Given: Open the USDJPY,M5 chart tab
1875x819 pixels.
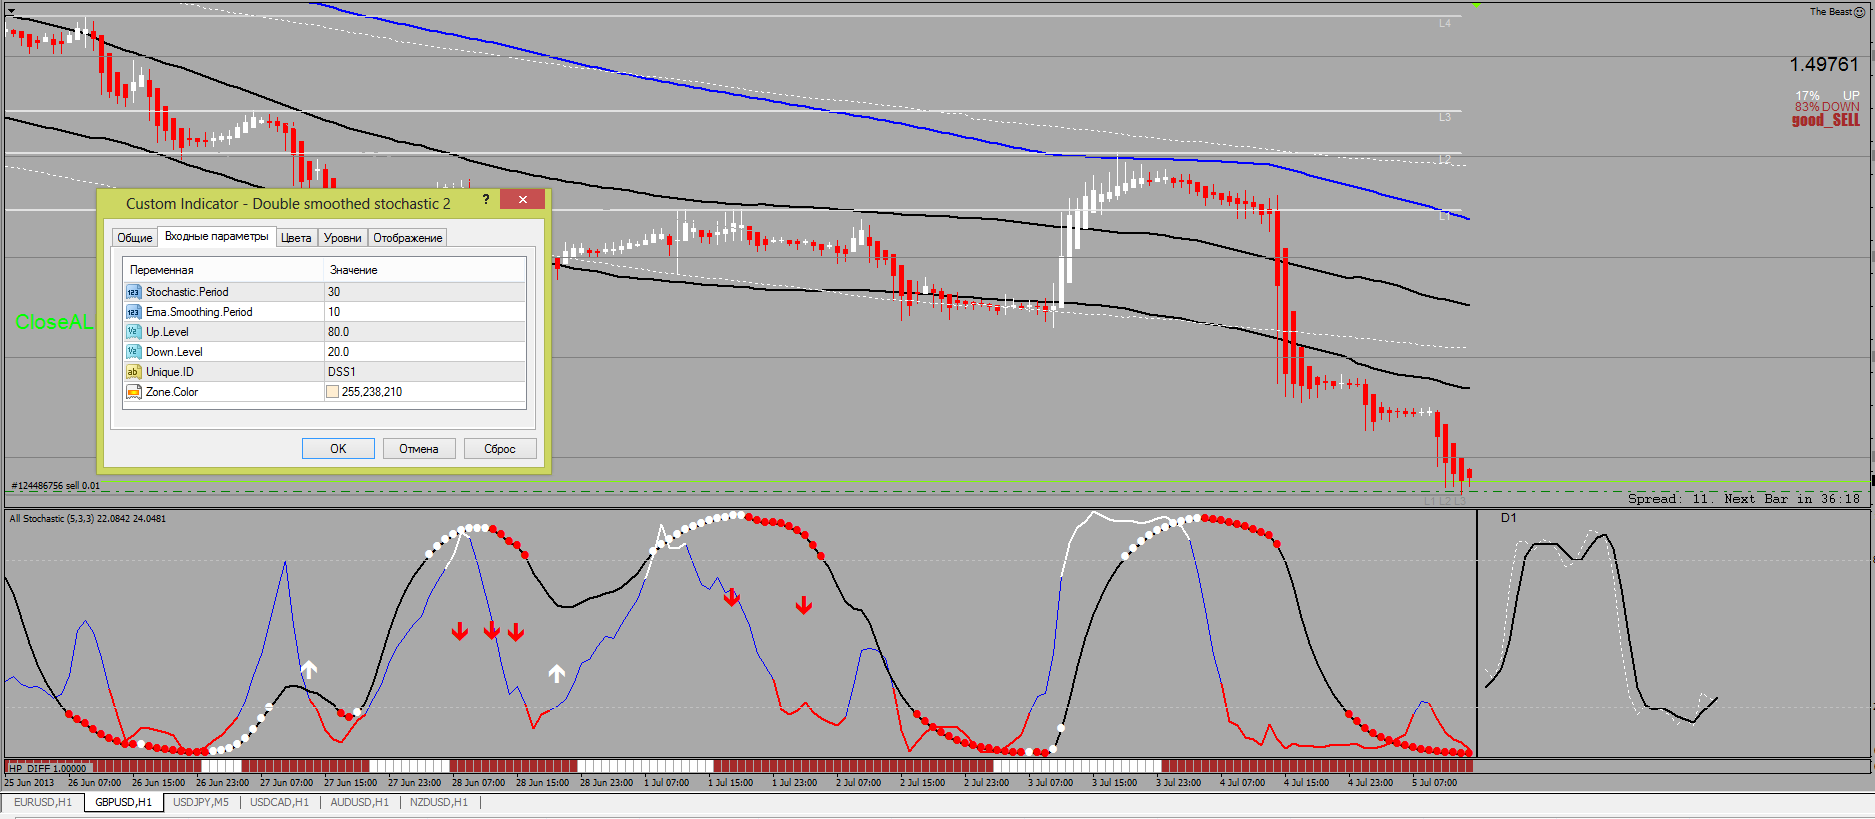Looking at the screenshot, I should (x=201, y=802).
